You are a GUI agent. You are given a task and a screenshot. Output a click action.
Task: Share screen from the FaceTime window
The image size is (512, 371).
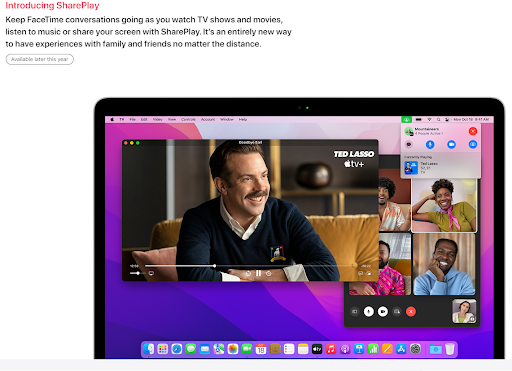pyautogui.click(x=397, y=312)
